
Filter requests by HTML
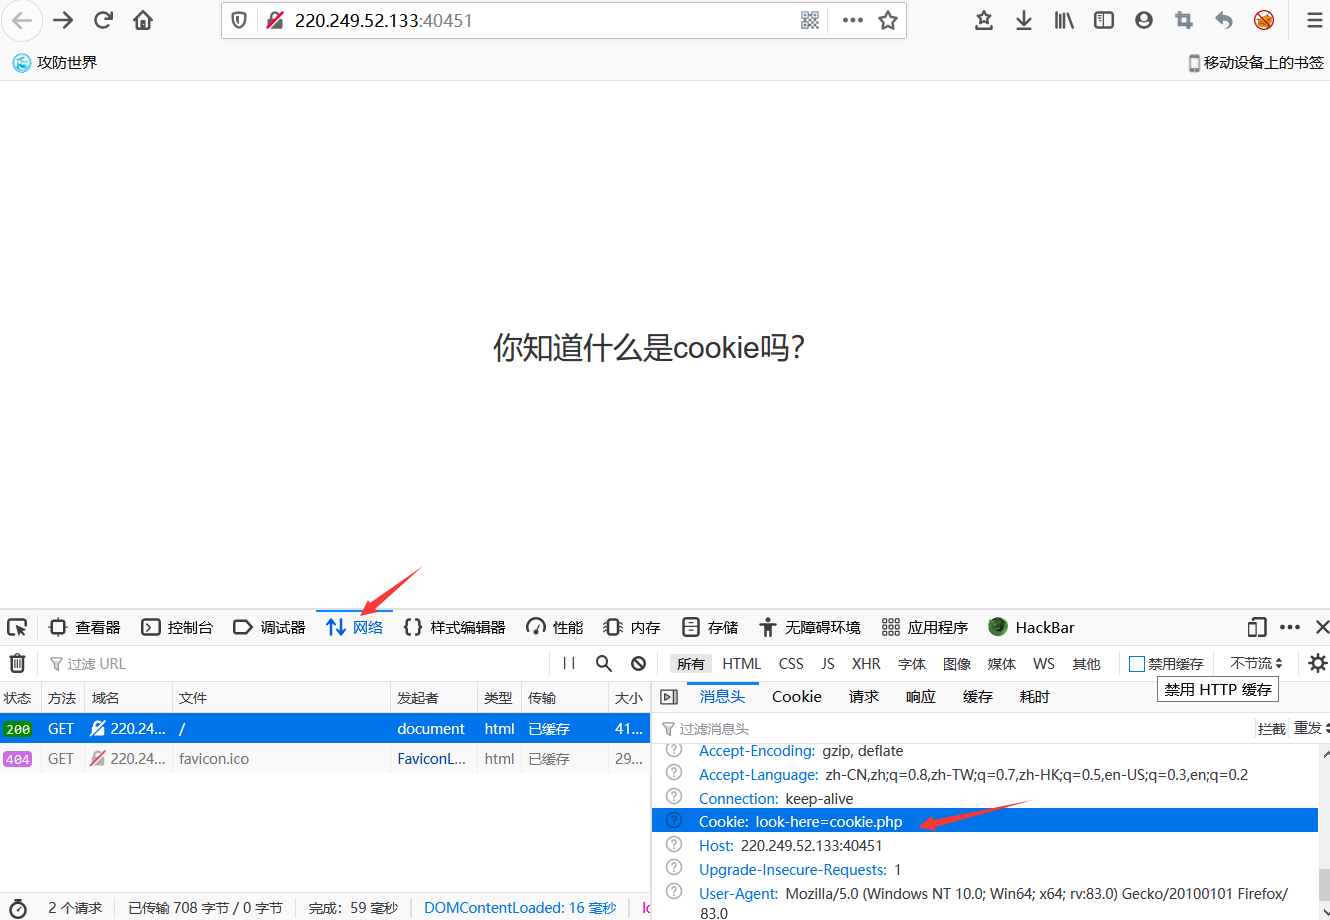tap(741, 663)
